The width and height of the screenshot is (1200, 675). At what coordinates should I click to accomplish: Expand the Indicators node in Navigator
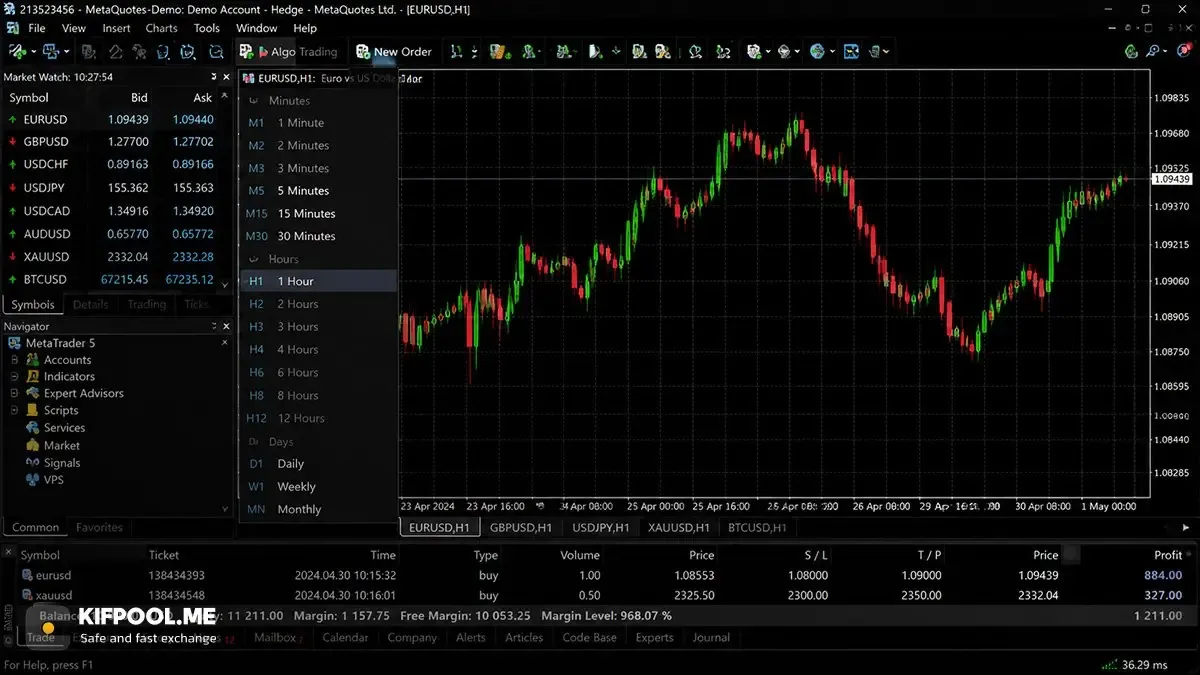[x=15, y=377]
